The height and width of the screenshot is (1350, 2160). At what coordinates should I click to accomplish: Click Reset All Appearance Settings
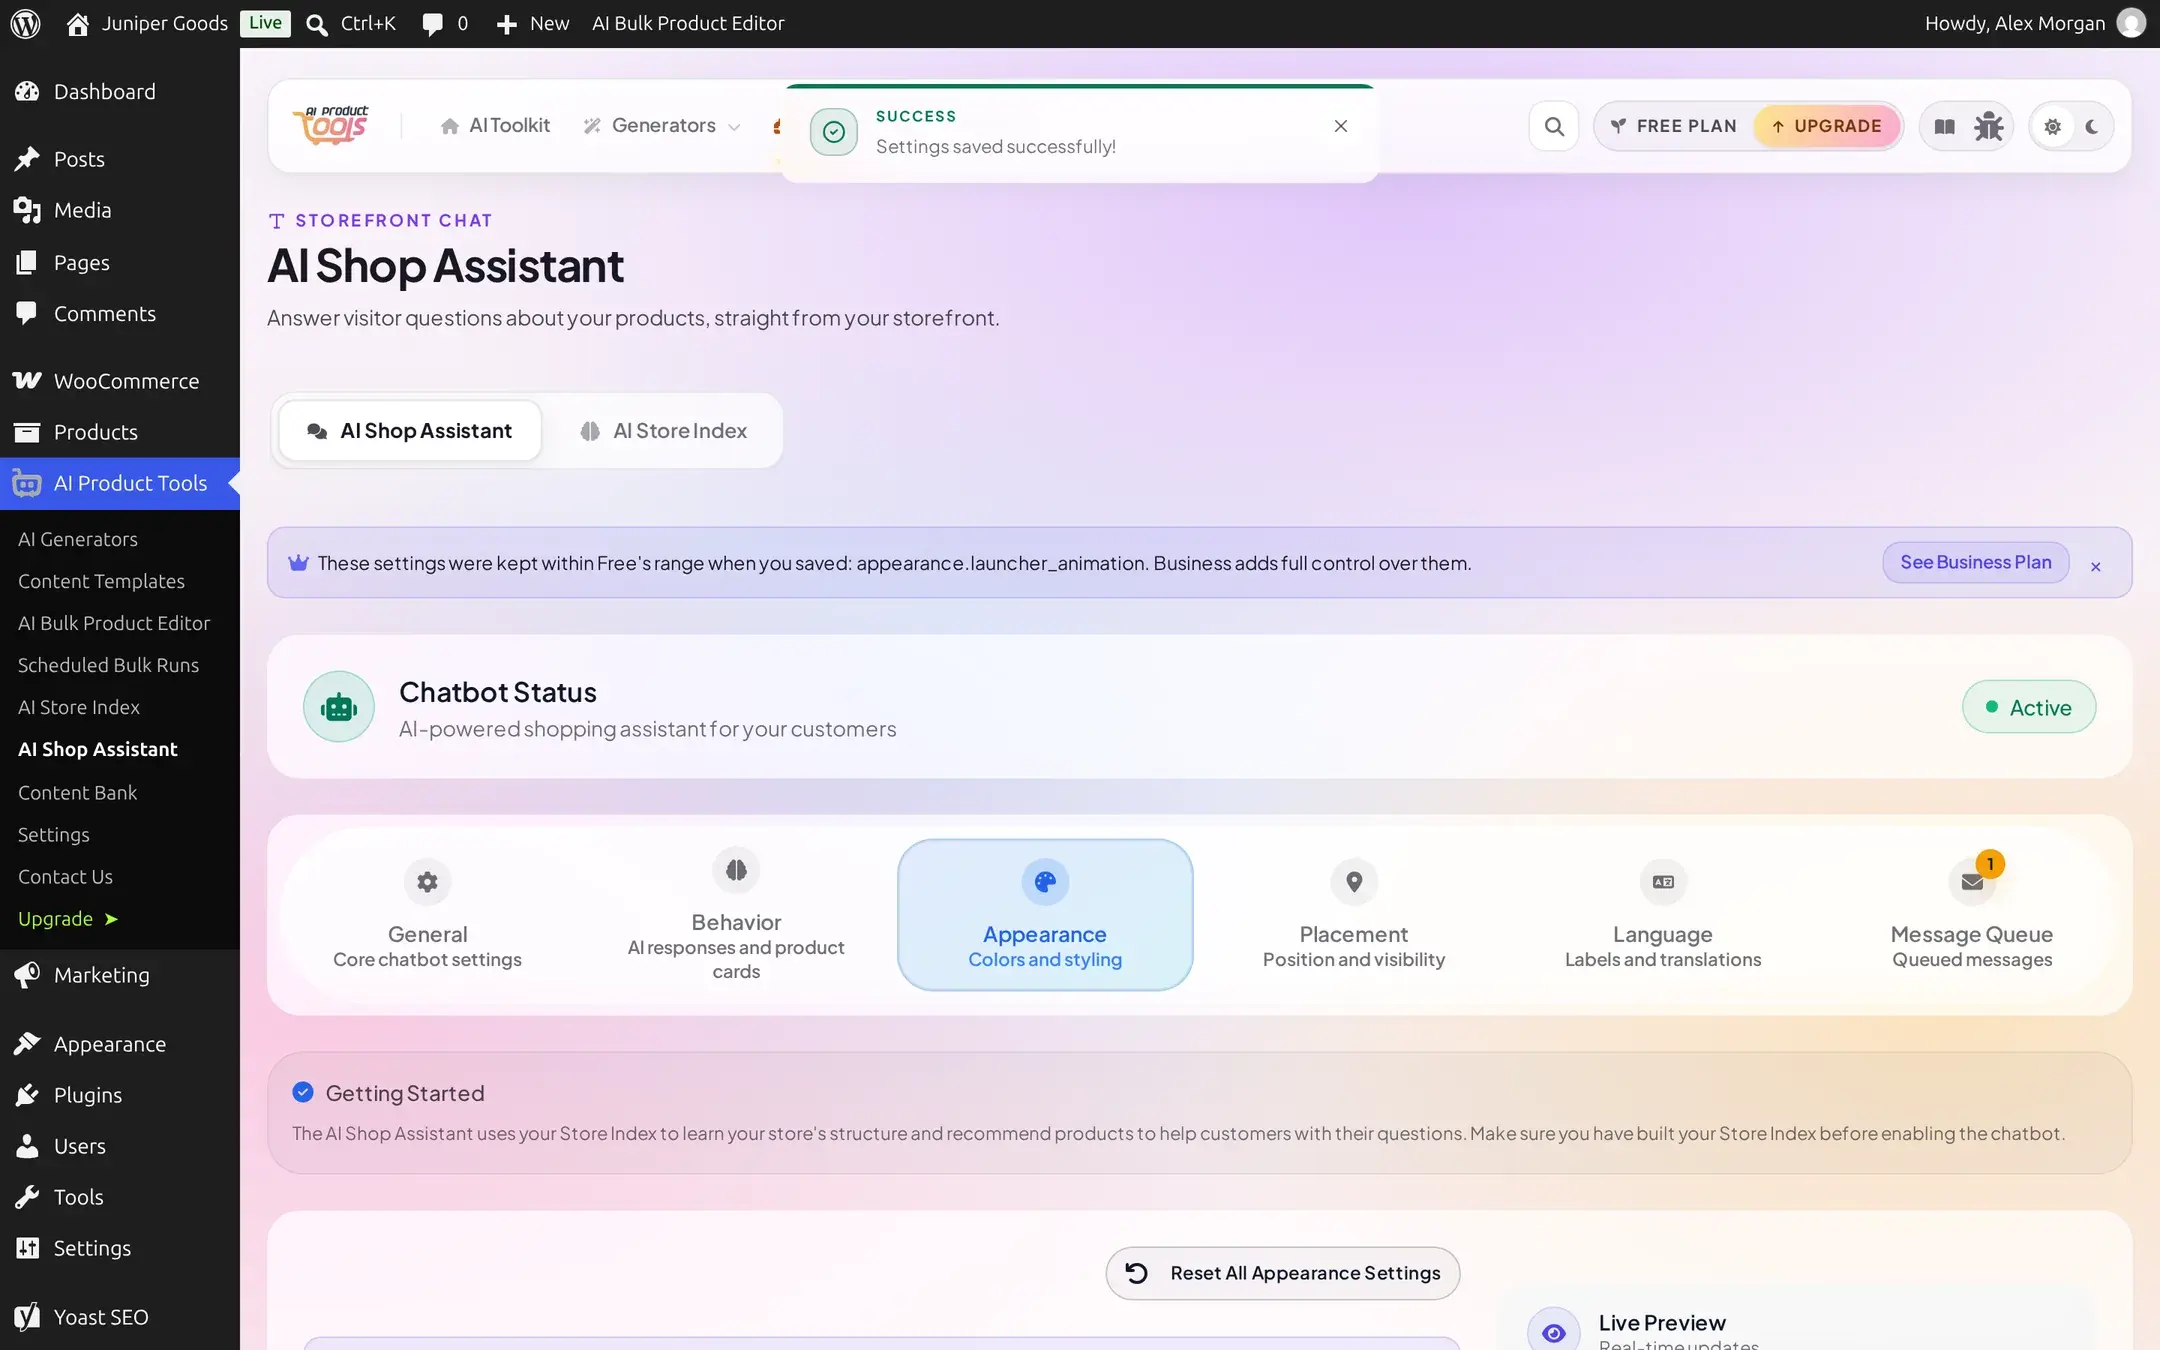coord(1283,1273)
